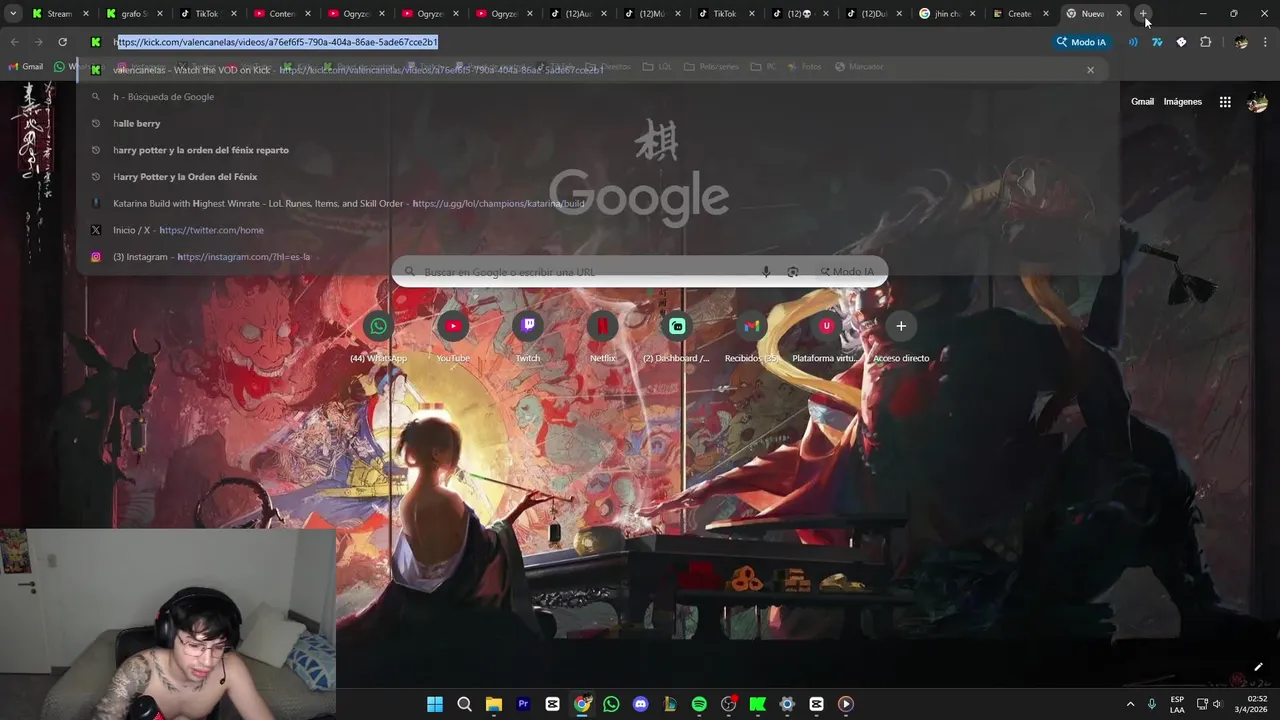Click the Modo IA button in toolbar
Image resolution: width=1280 pixels, height=720 pixels.
(1081, 42)
